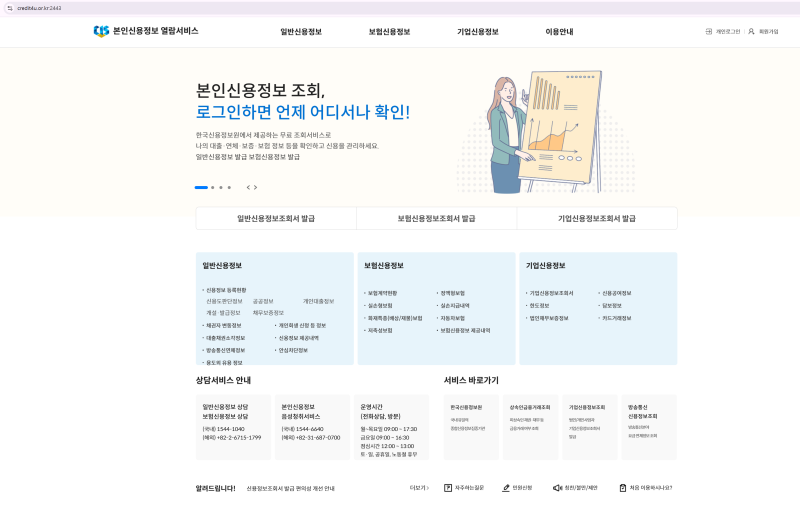Click the CIS logo in the header
Screen dimensions: 800x507
coord(101,31)
